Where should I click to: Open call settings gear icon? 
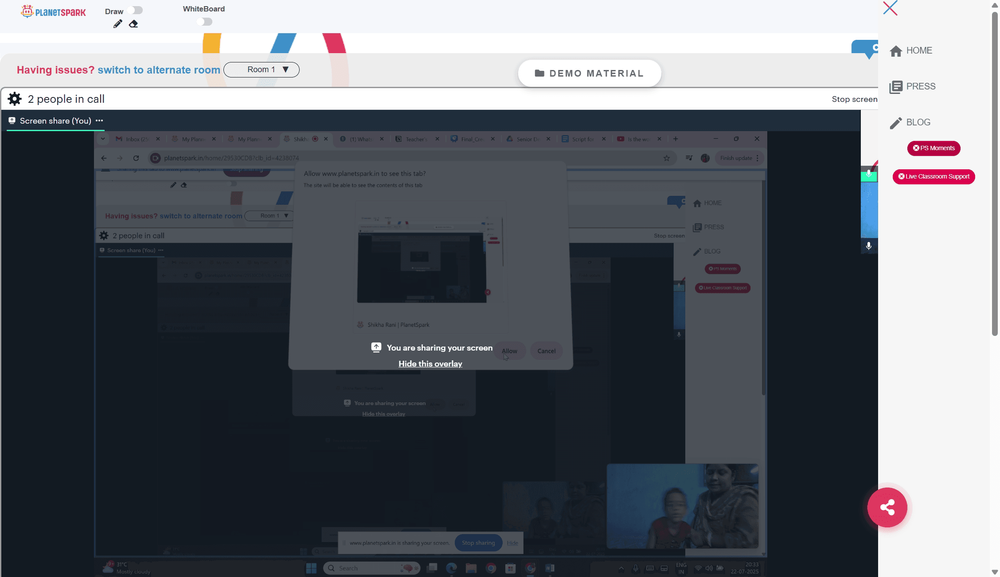(15, 99)
